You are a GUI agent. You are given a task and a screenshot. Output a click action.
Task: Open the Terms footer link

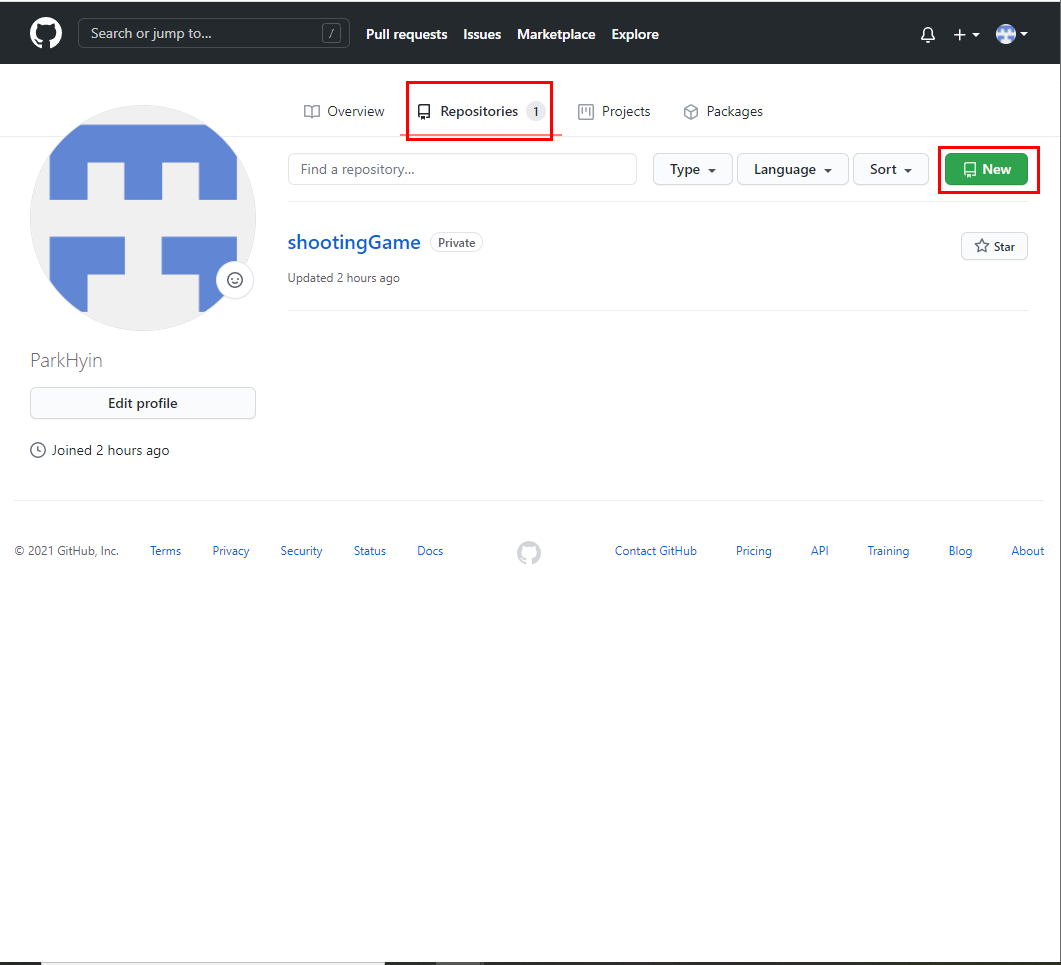click(x=165, y=551)
